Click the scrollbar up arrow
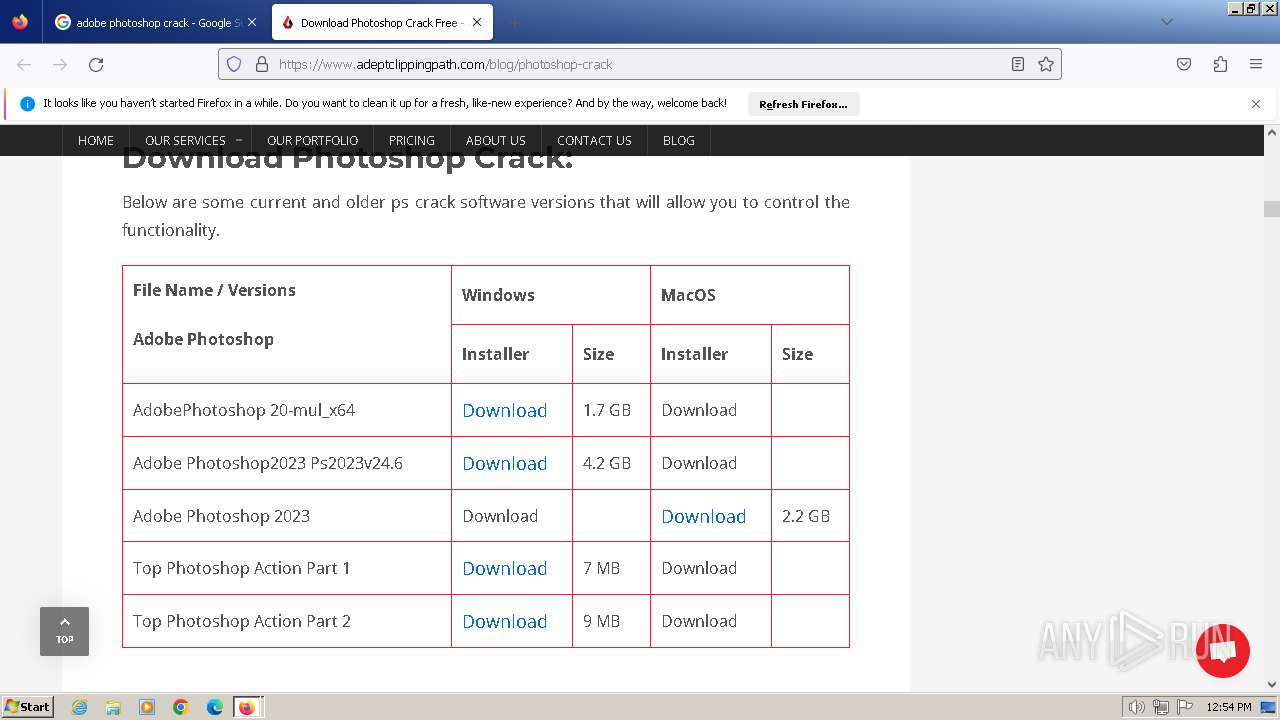The image size is (1280, 720). tap(1272, 132)
